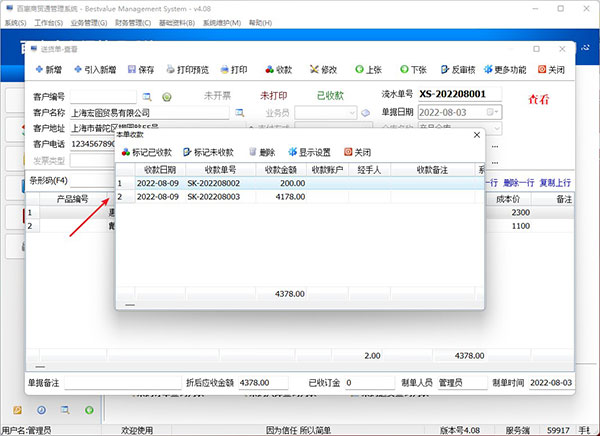Click the 已收订金 field
The width and height of the screenshot is (600, 436).
point(370,382)
